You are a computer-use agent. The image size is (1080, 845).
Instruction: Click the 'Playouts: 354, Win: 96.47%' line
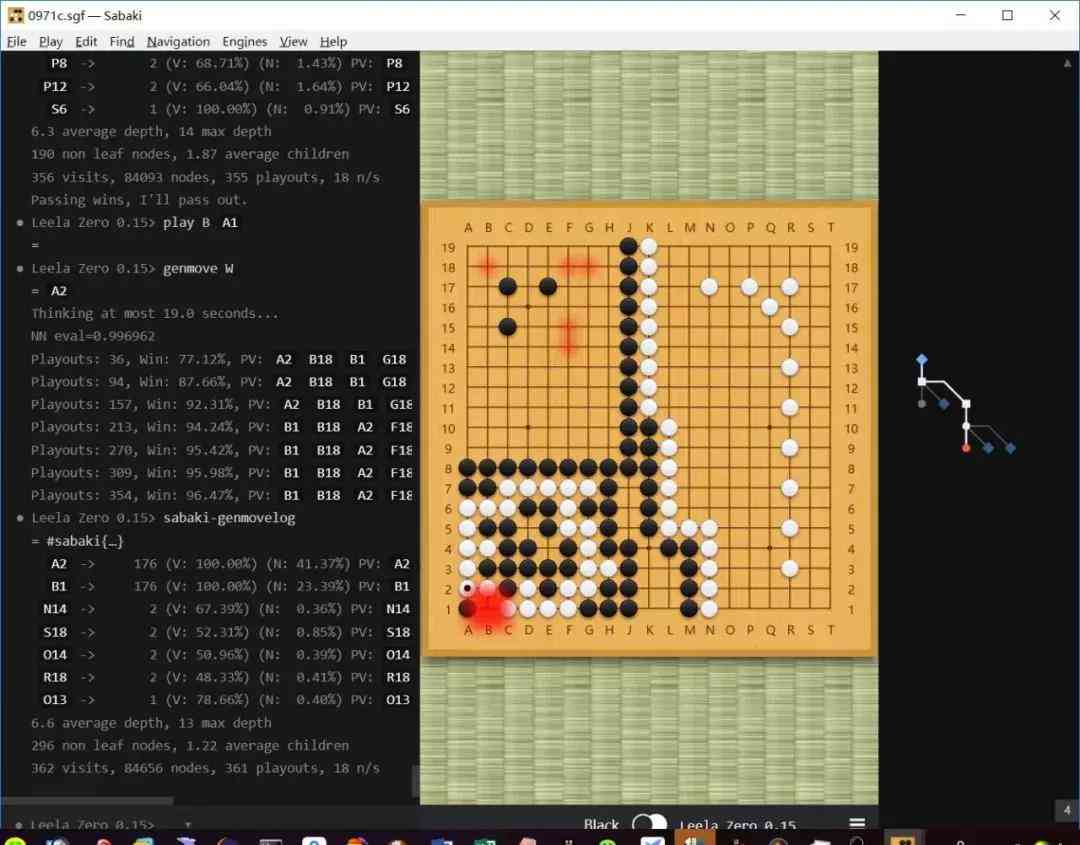[221, 495]
